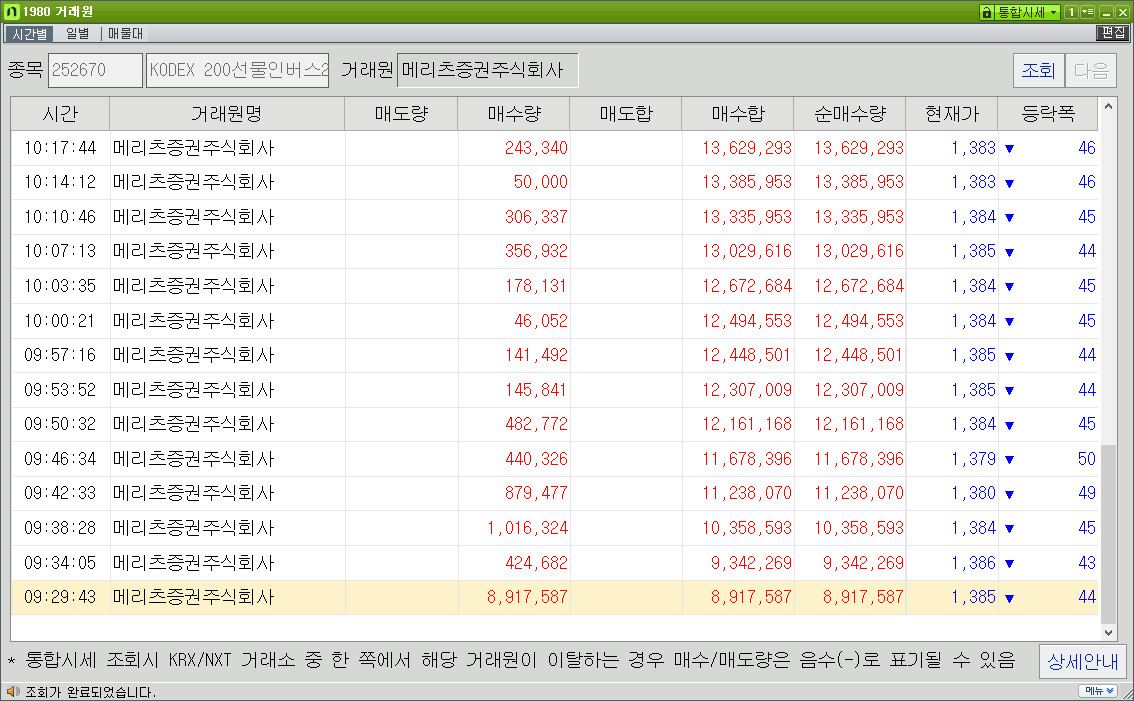Click the table's vertical scrollbar thumb

pyautogui.click(x=1108, y=533)
